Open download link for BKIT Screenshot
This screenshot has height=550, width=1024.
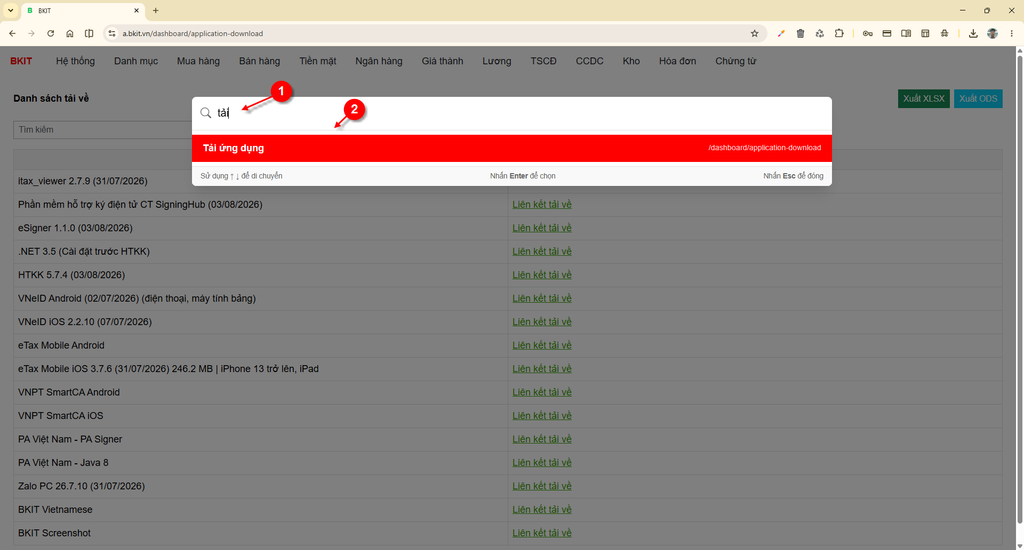pos(541,534)
